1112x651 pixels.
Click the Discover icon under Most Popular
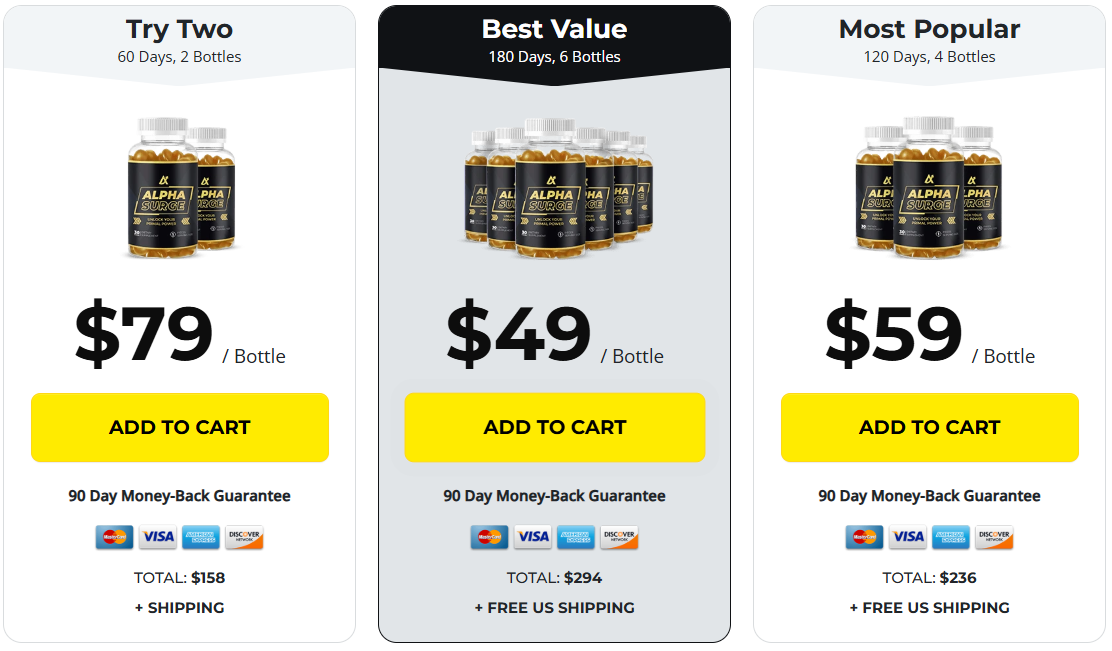(994, 538)
